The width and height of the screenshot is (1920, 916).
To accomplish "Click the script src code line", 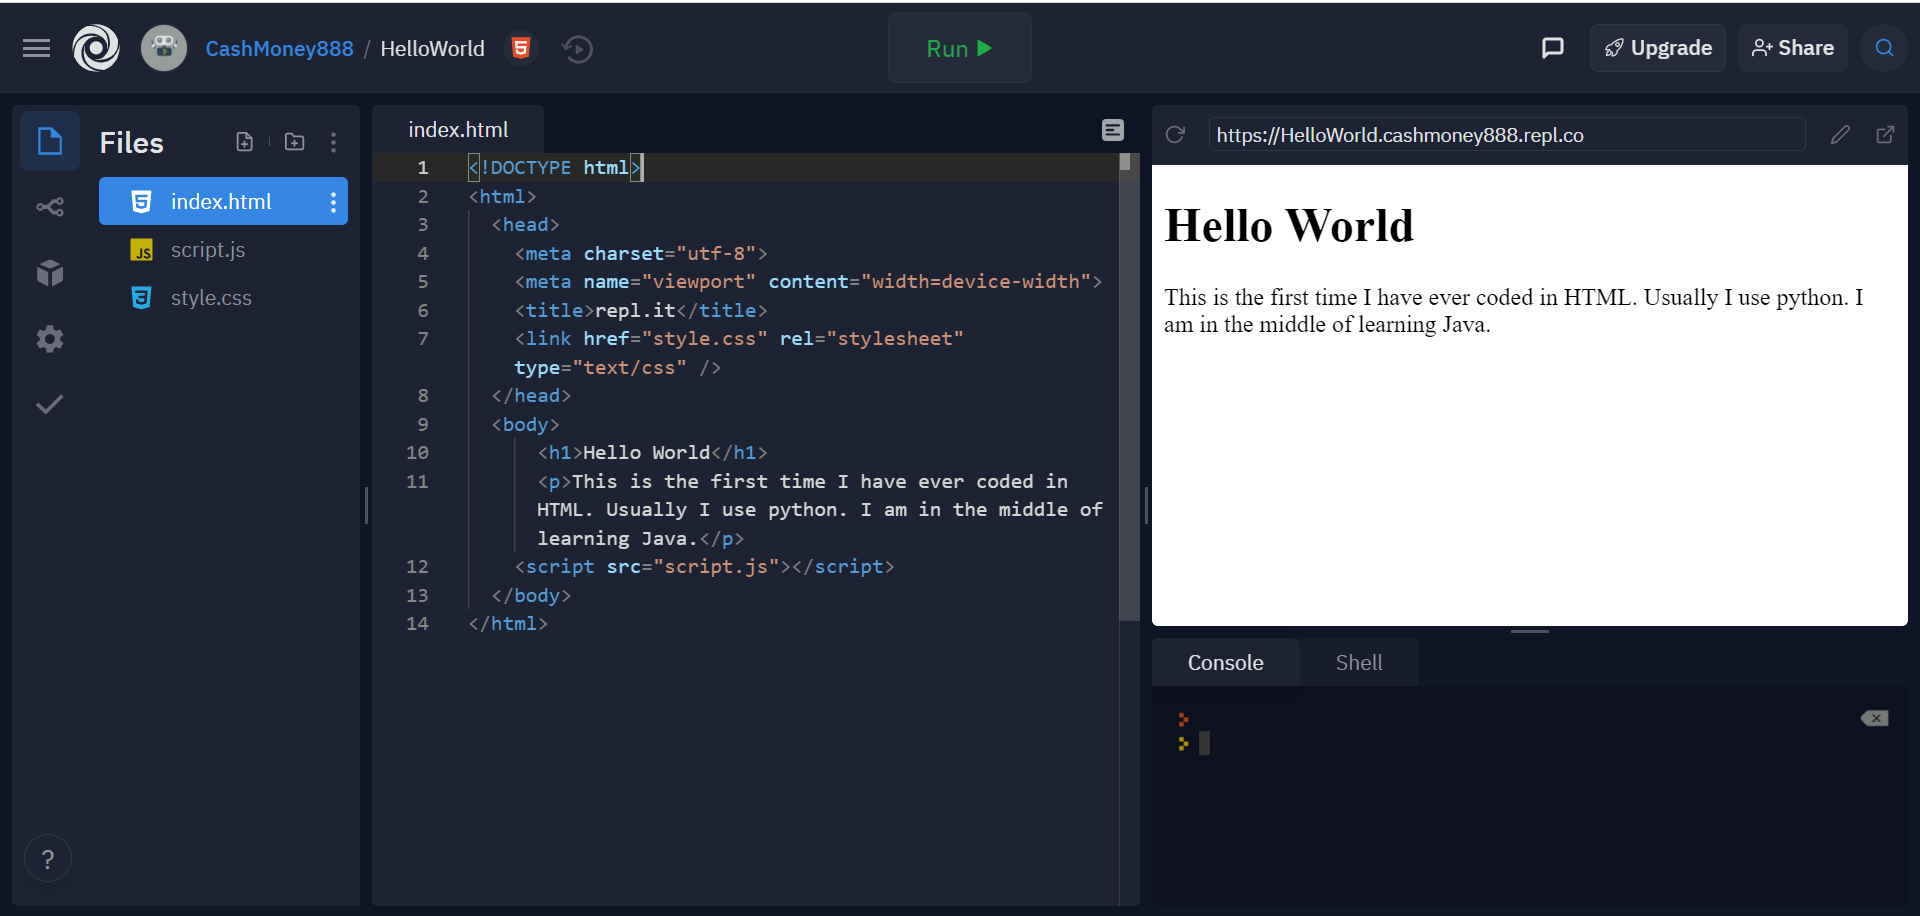I will [x=704, y=567].
